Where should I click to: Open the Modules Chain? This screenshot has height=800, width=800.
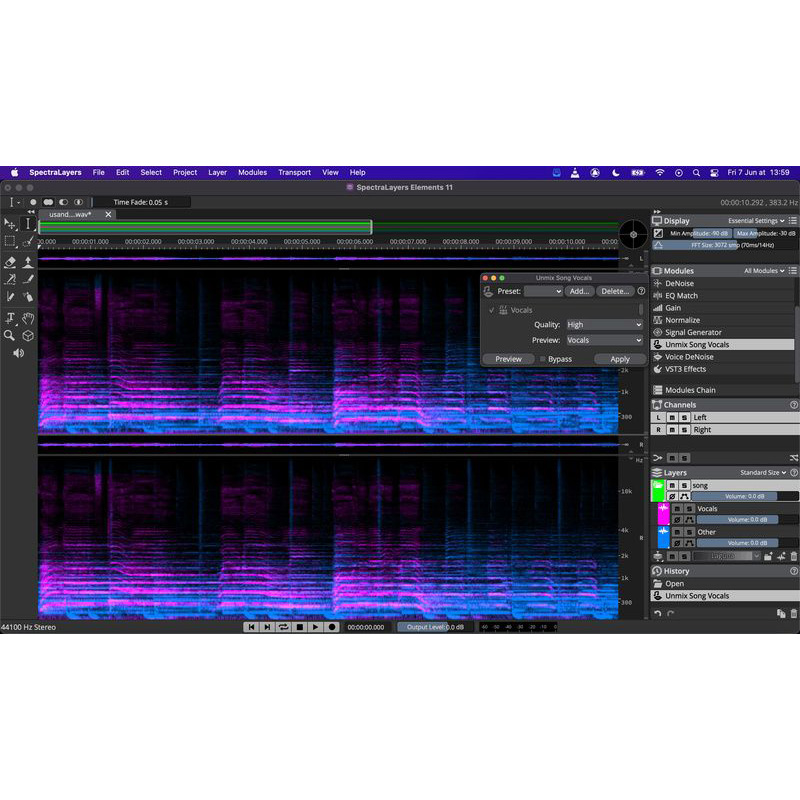click(x=722, y=390)
